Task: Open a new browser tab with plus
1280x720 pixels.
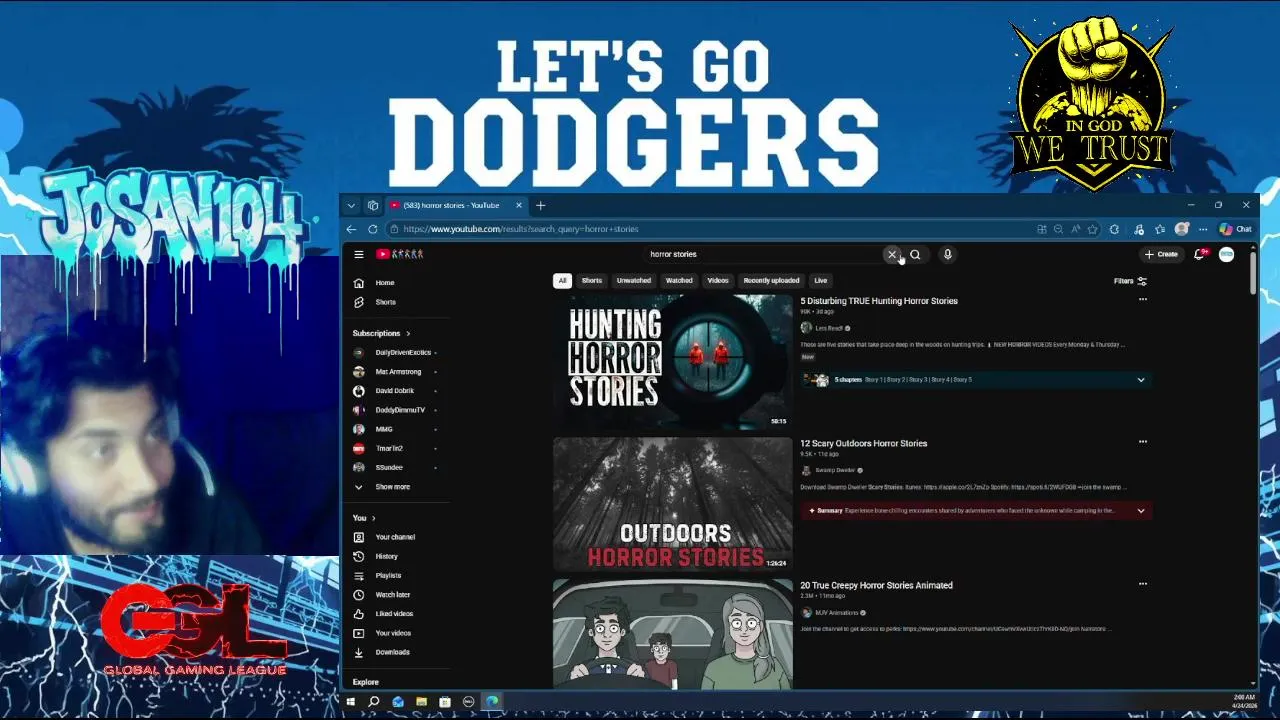Action: (x=540, y=205)
